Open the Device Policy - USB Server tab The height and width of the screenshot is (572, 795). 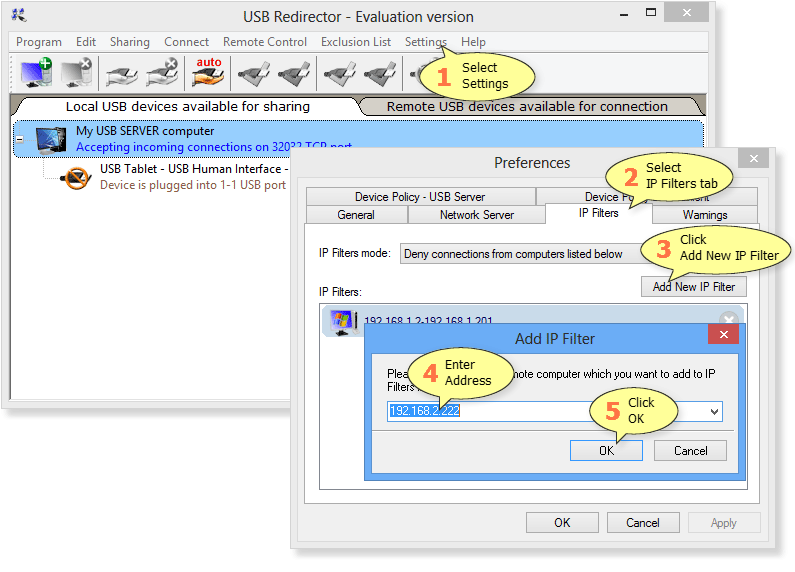[420, 197]
